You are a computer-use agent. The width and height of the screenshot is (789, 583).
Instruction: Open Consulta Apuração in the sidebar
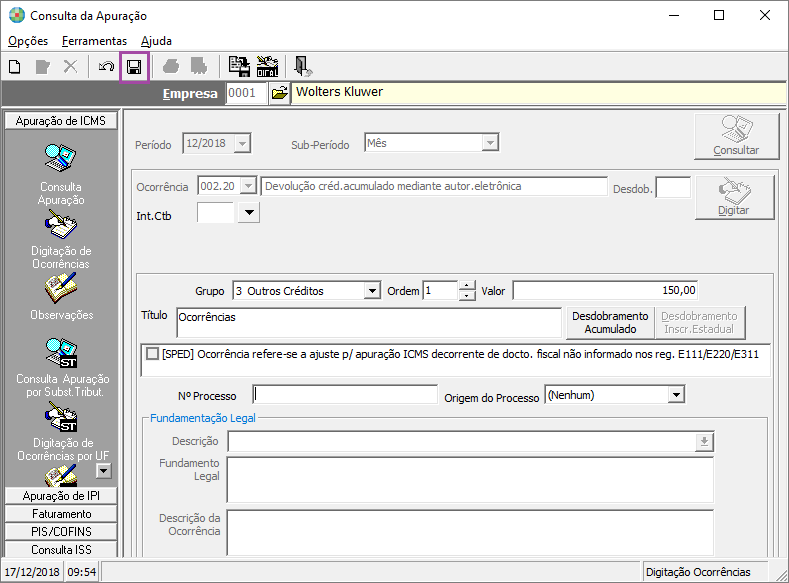tap(61, 174)
